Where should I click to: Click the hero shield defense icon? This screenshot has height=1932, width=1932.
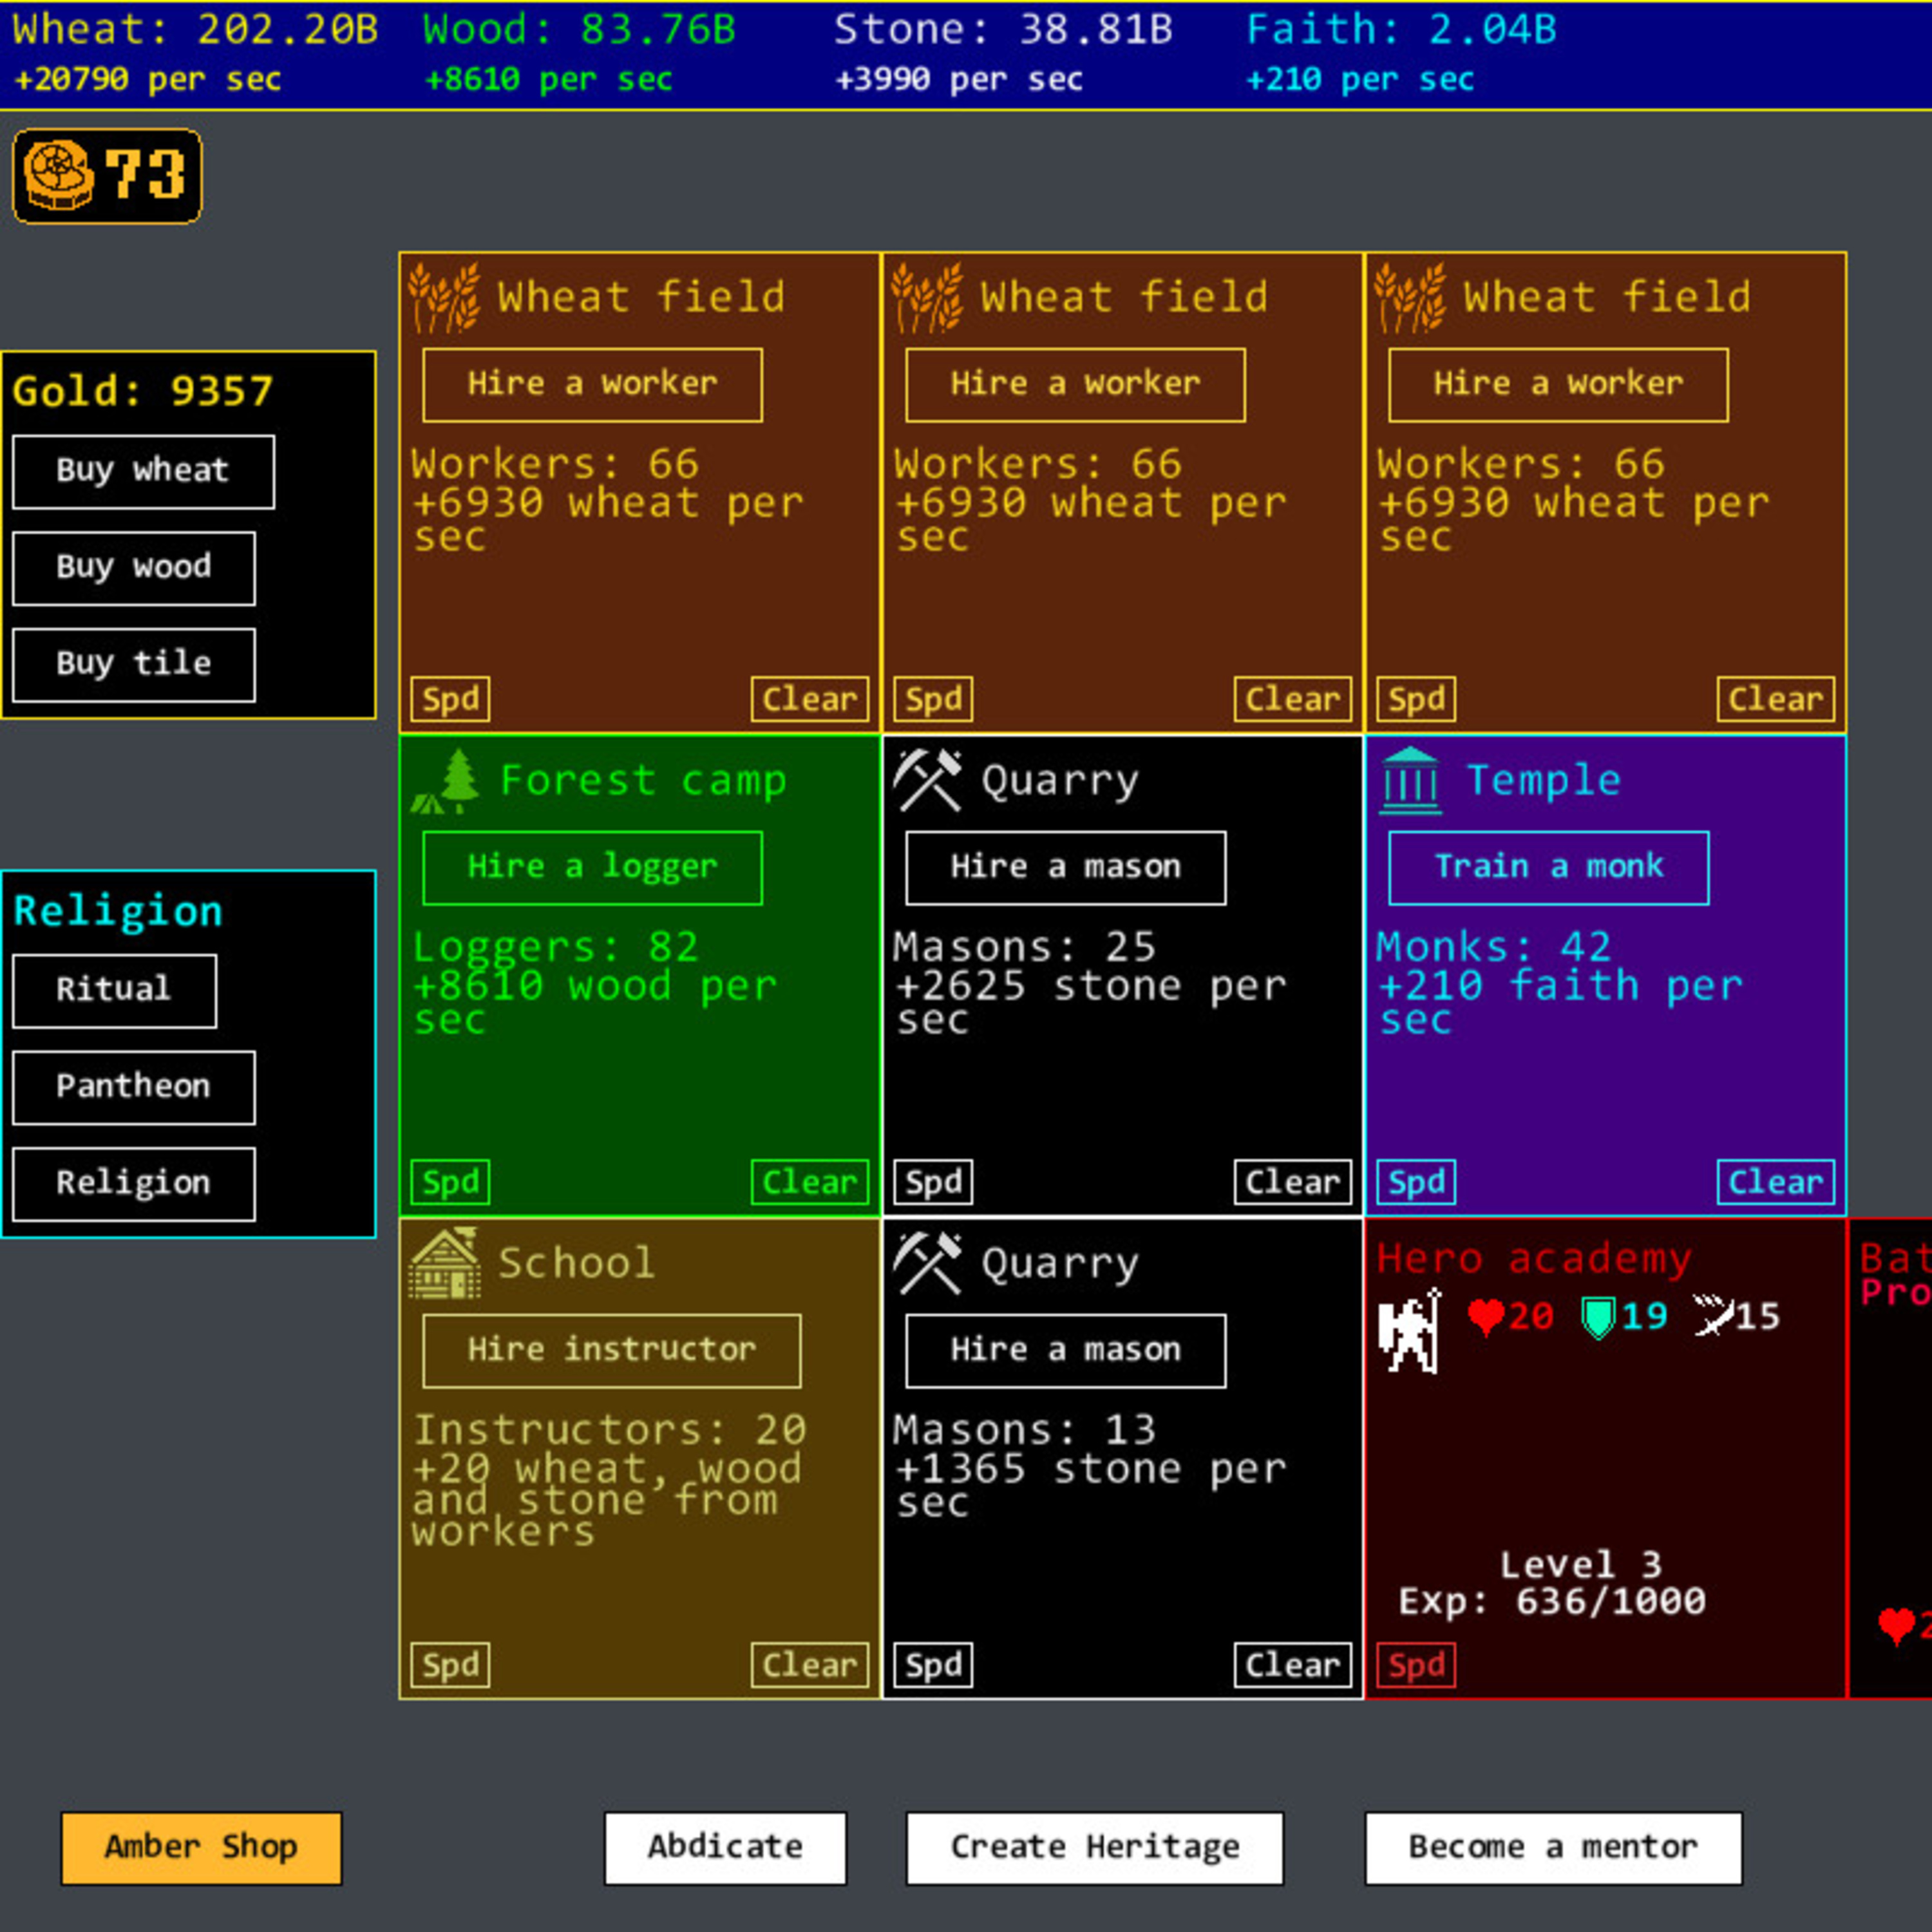point(1598,1317)
